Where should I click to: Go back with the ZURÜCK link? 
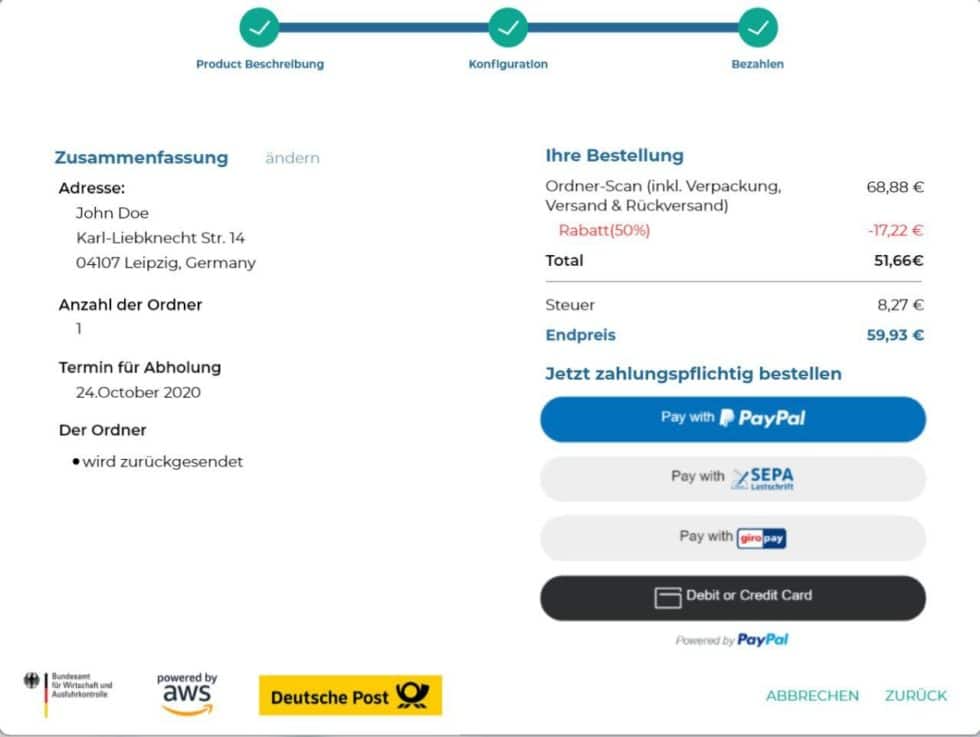pyautogui.click(x=915, y=696)
